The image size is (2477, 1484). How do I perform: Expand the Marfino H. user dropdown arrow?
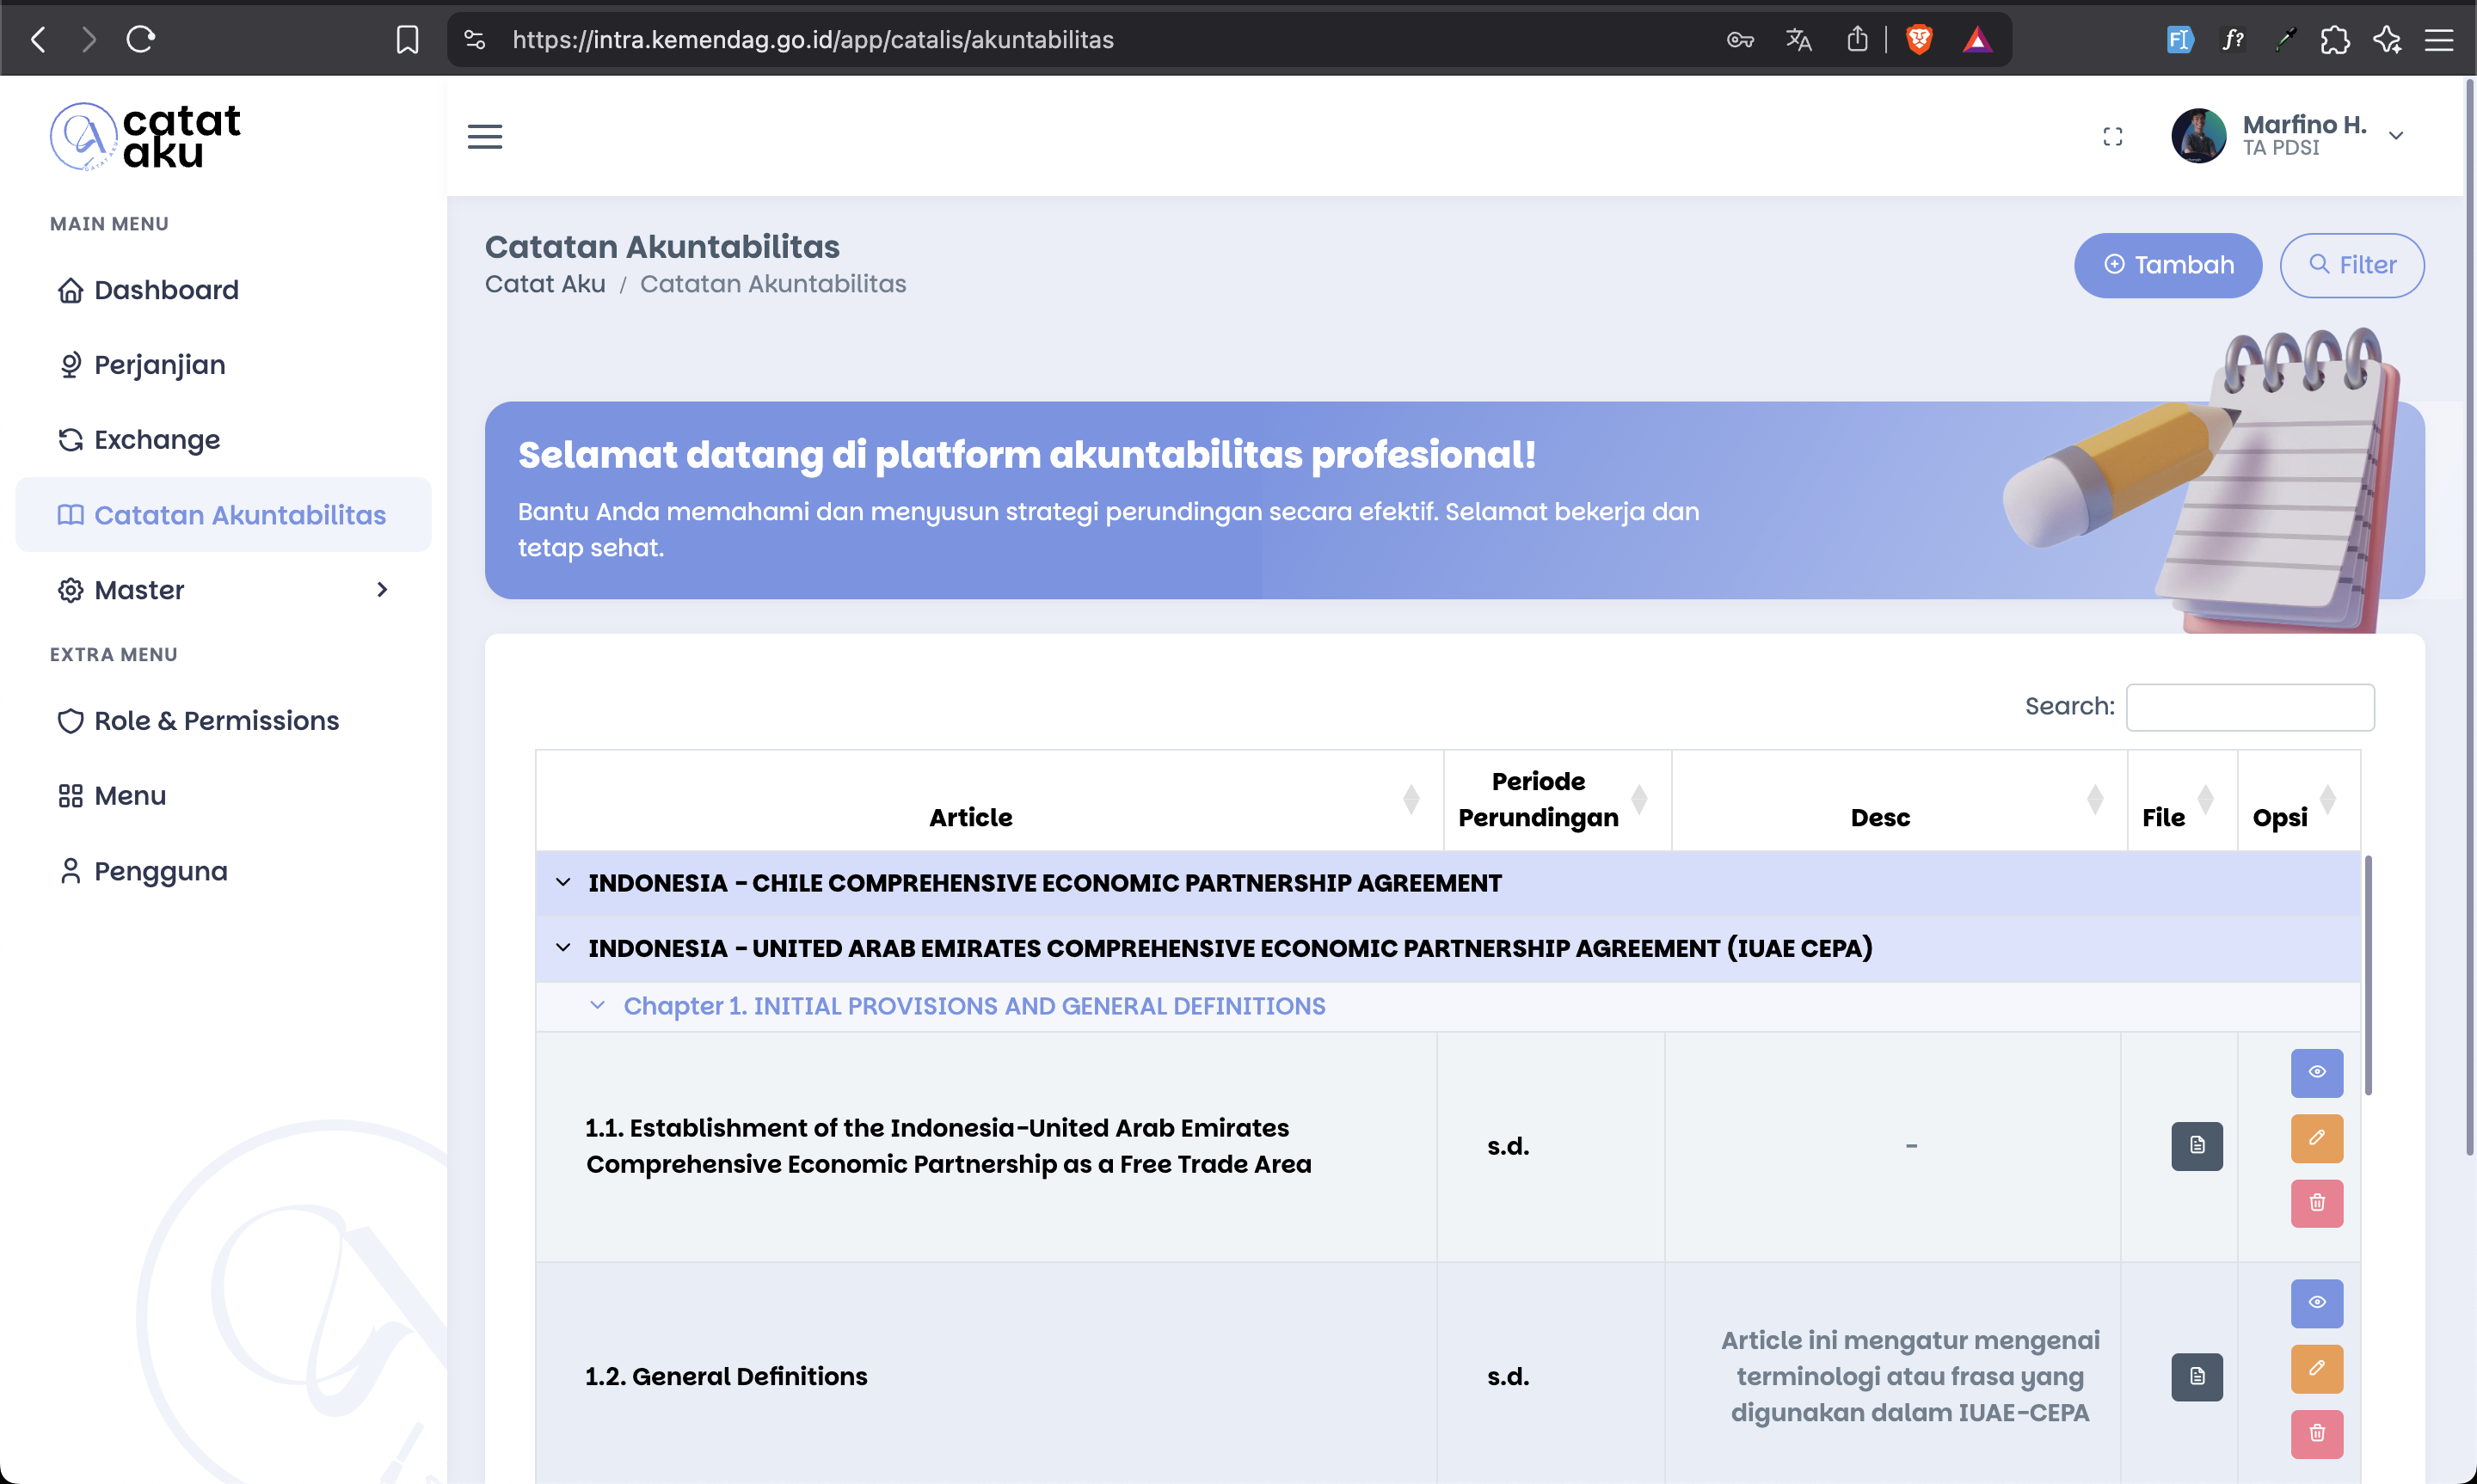click(2396, 136)
